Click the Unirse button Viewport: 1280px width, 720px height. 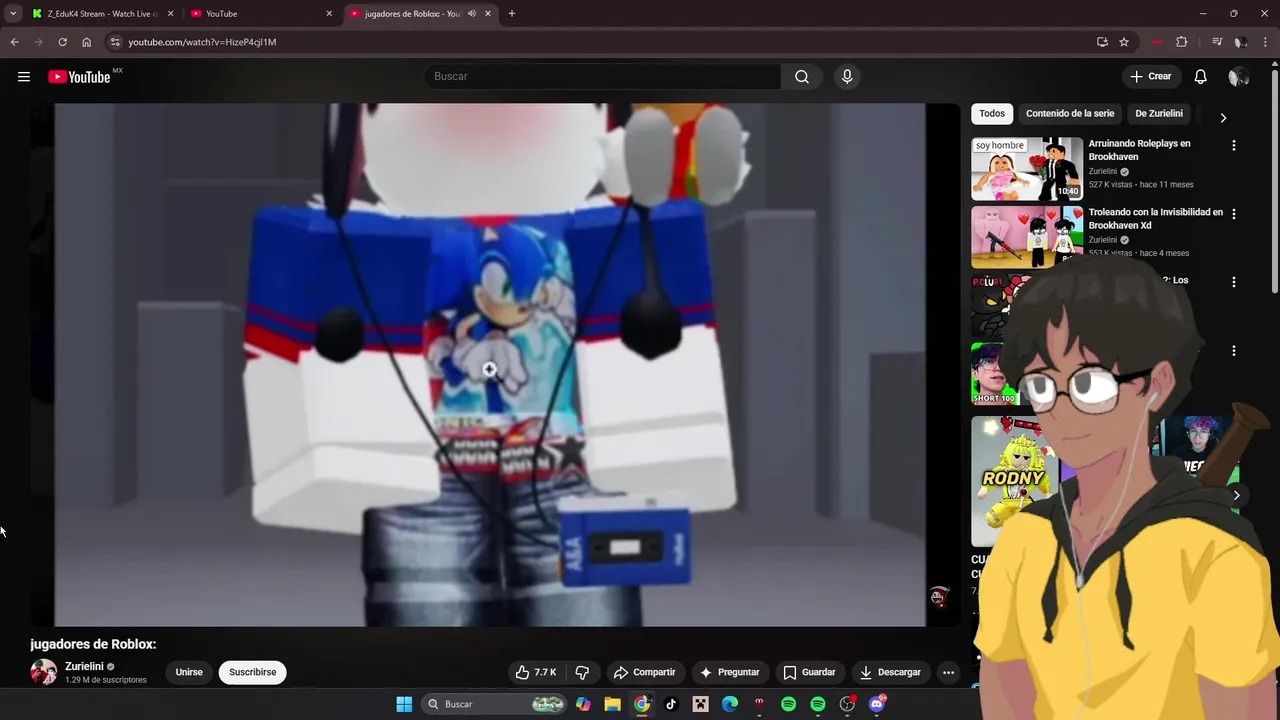[x=189, y=672]
